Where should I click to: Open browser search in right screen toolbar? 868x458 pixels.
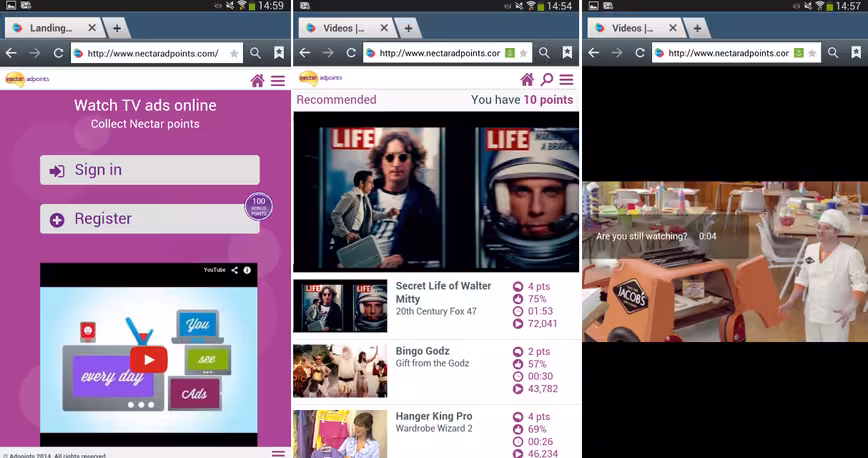coord(833,53)
